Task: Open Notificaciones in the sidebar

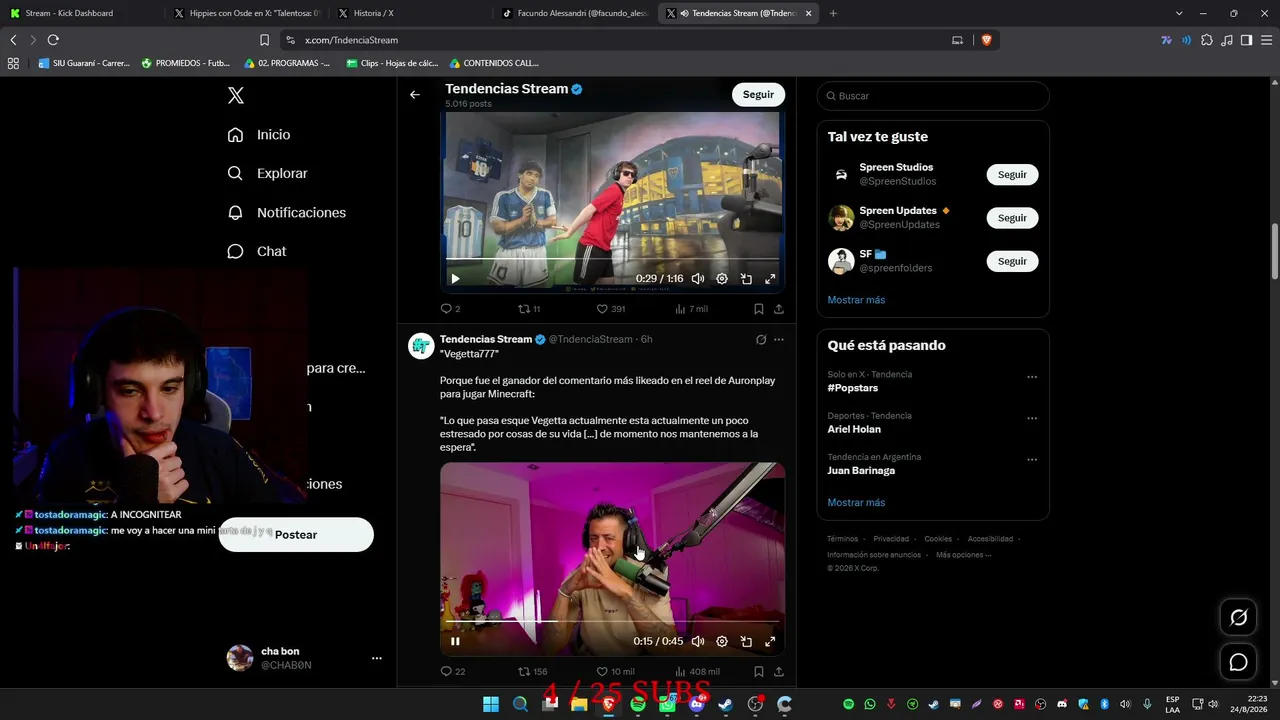Action: tap(287, 213)
